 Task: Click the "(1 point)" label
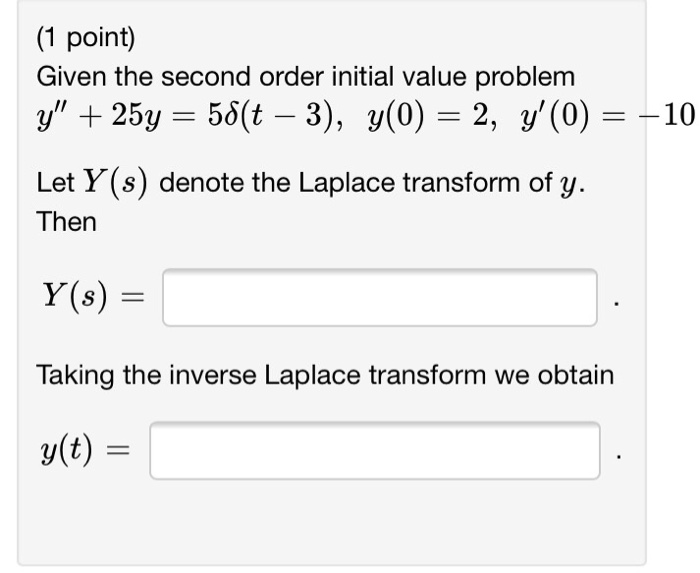[x=86, y=38]
